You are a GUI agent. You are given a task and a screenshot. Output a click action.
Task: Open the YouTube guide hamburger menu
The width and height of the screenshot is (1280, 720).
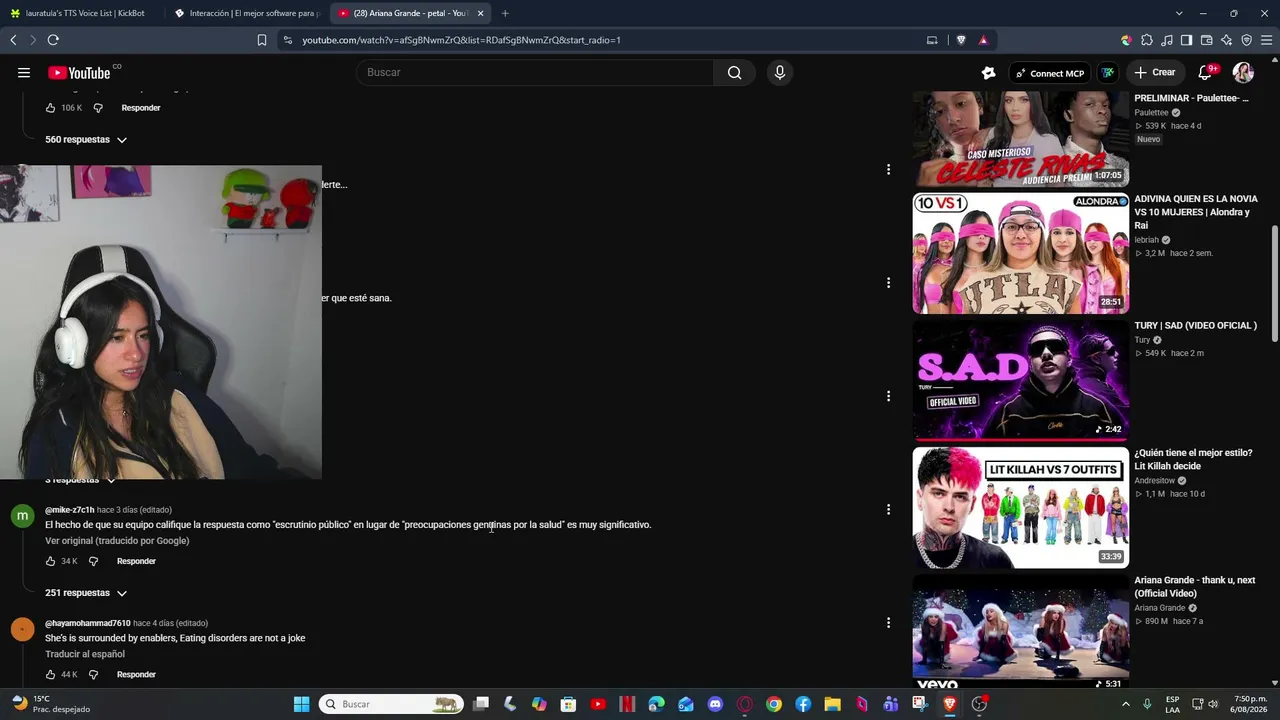point(24,72)
